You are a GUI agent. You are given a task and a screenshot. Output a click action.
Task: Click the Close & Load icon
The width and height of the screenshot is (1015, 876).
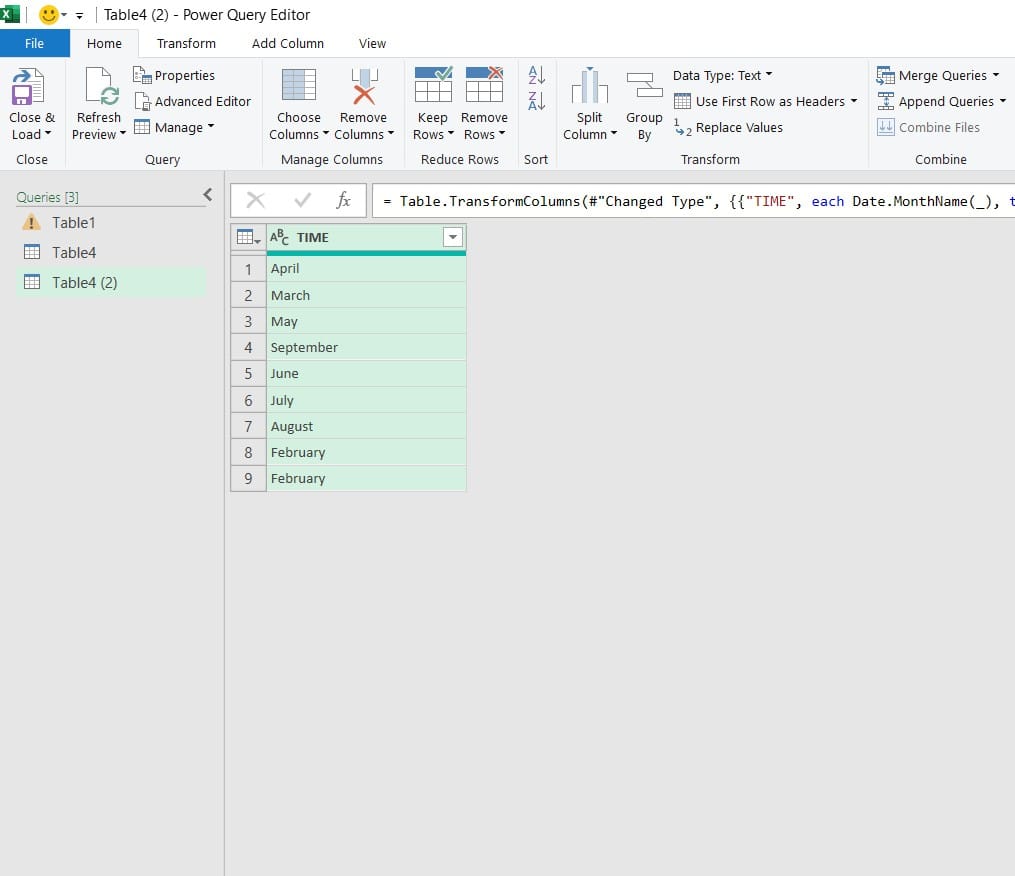point(30,88)
